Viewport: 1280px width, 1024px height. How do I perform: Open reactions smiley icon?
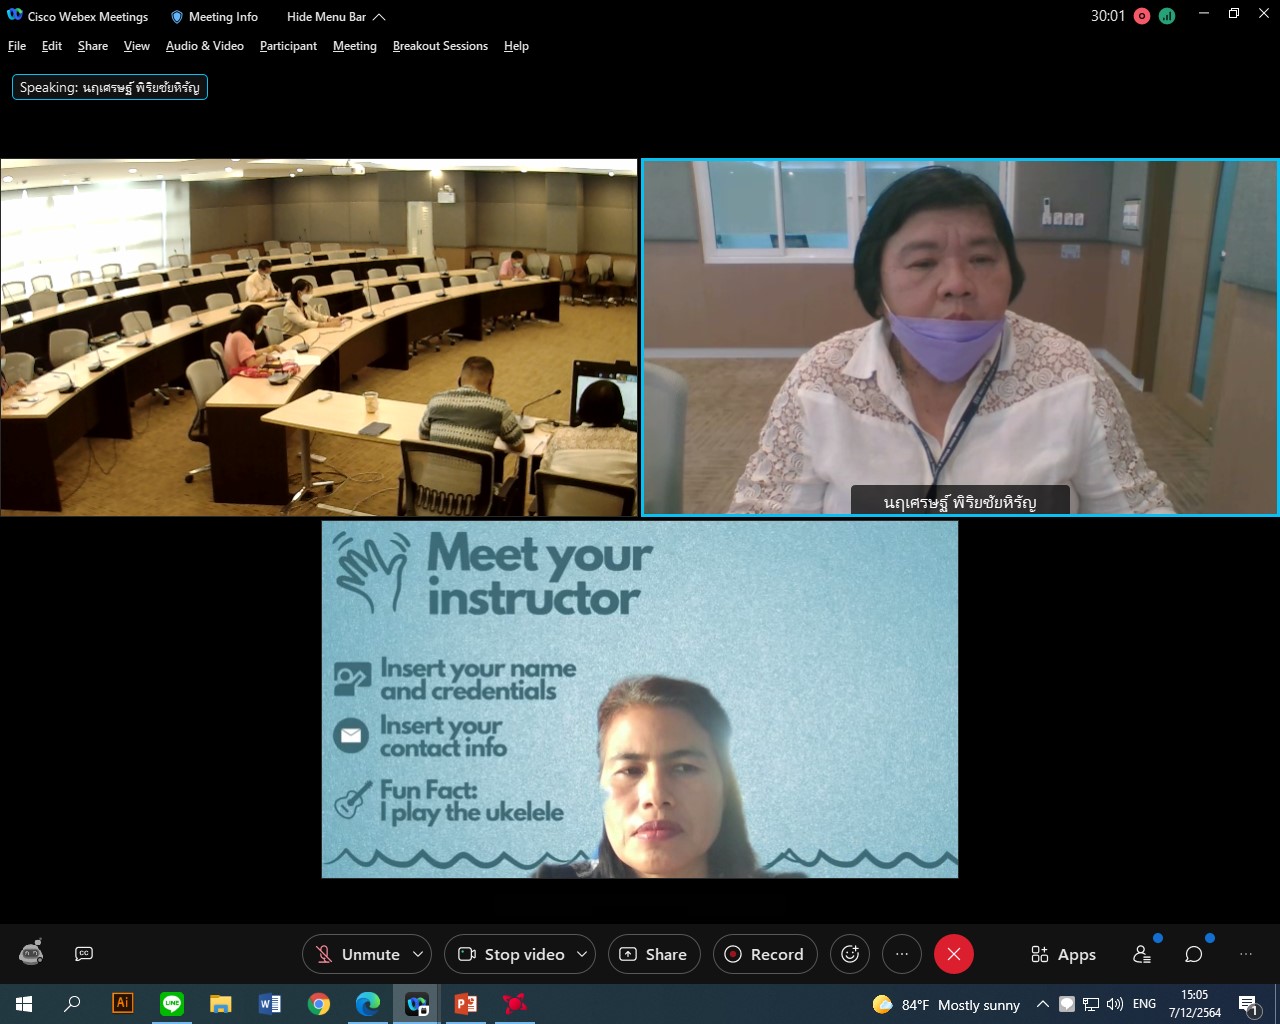(x=850, y=954)
